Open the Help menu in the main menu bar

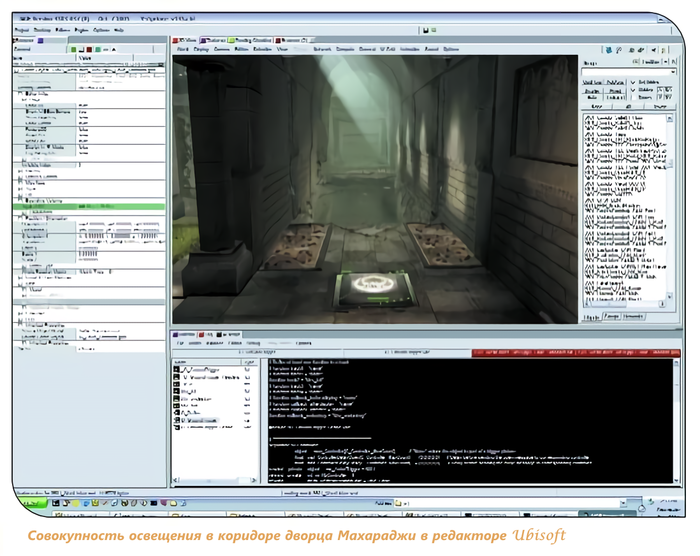pos(119,30)
